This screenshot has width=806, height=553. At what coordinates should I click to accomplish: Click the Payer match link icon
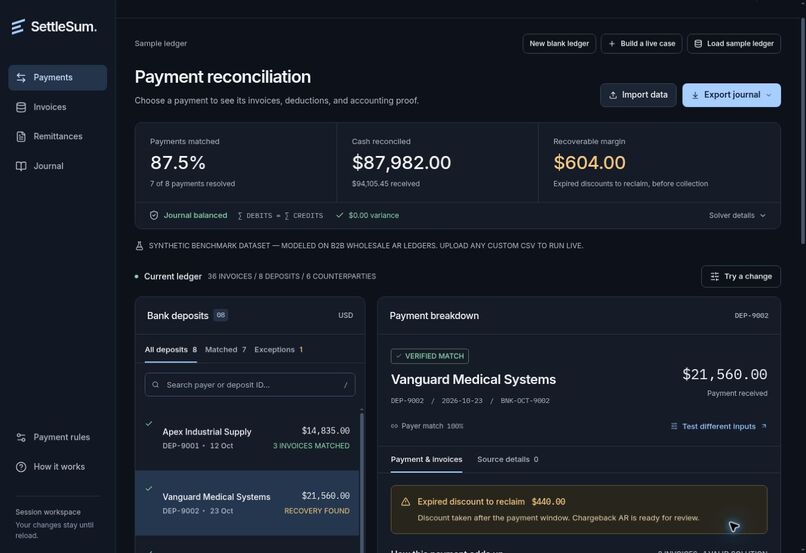pyautogui.click(x=394, y=426)
